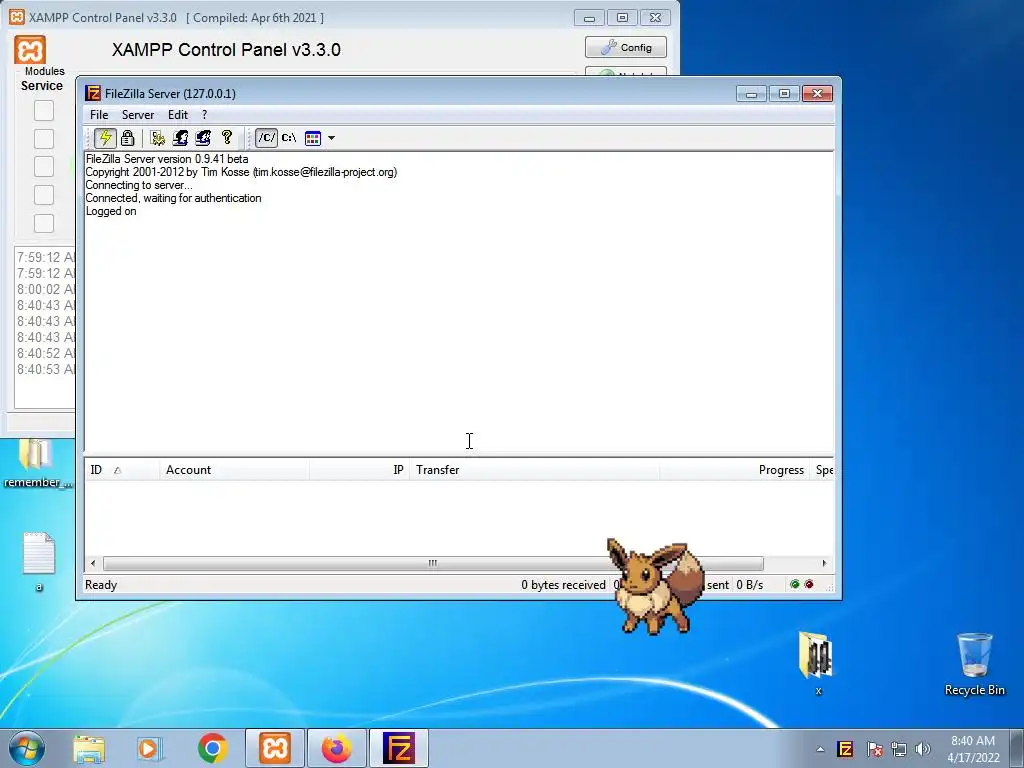Select the C:\ physical paths display button
This screenshot has width=1024, height=768.
point(289,138)
